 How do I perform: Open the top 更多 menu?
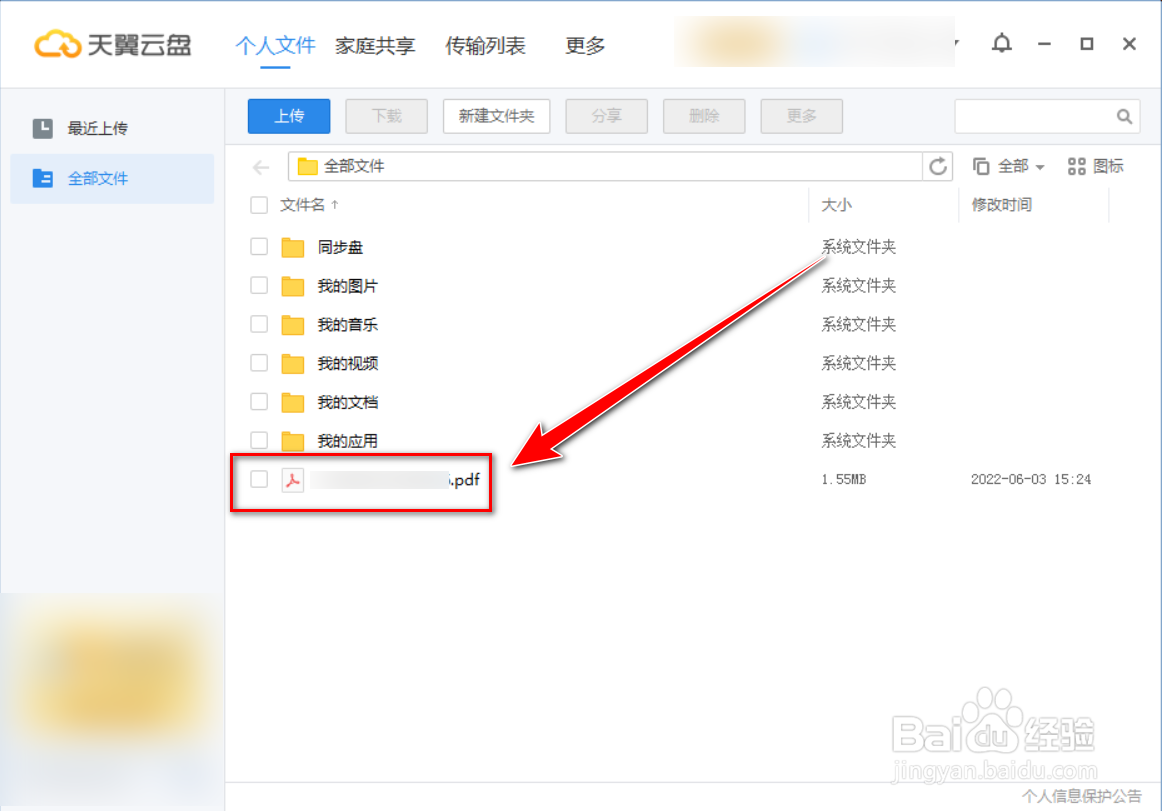[585, 46]
